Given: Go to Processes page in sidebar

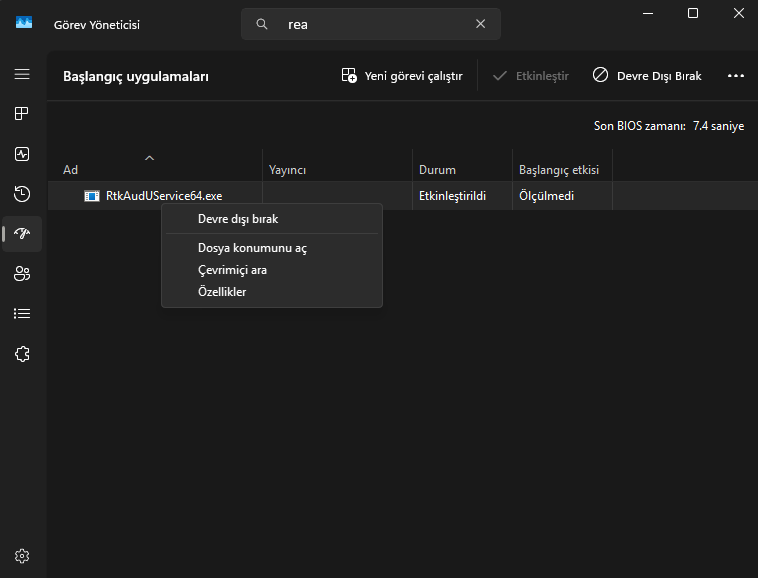Looking at the screenshot, I should pyautogui.click(x=22, y=114).
